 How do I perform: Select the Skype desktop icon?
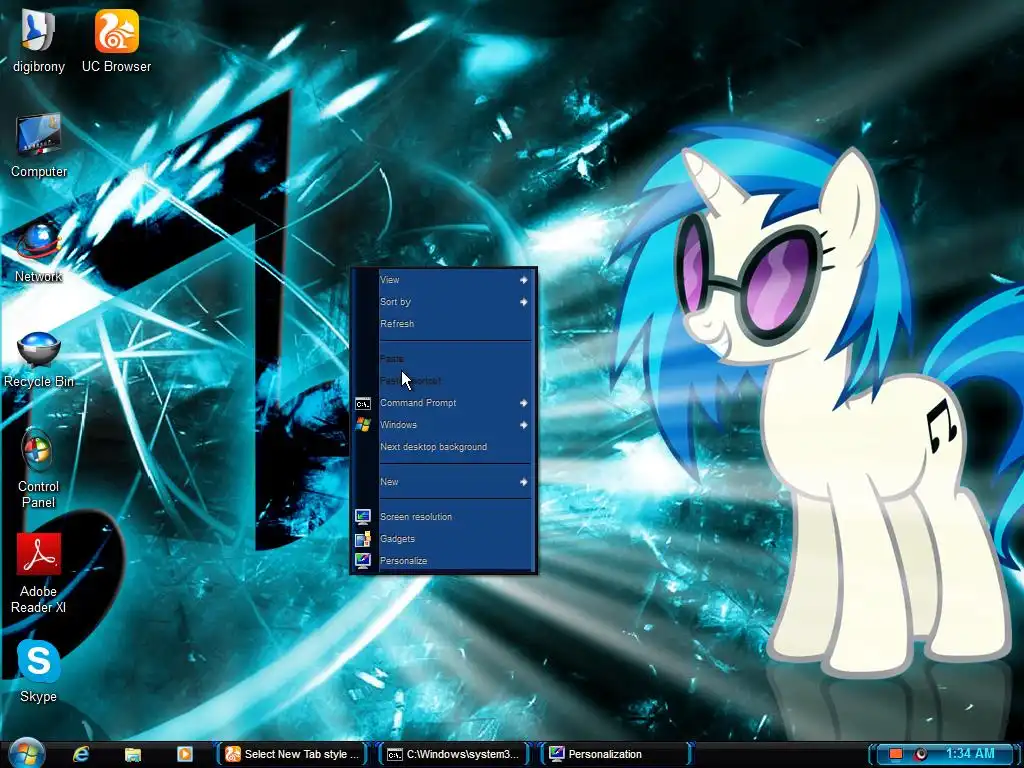pyautogui.click(x=39, y=661)
